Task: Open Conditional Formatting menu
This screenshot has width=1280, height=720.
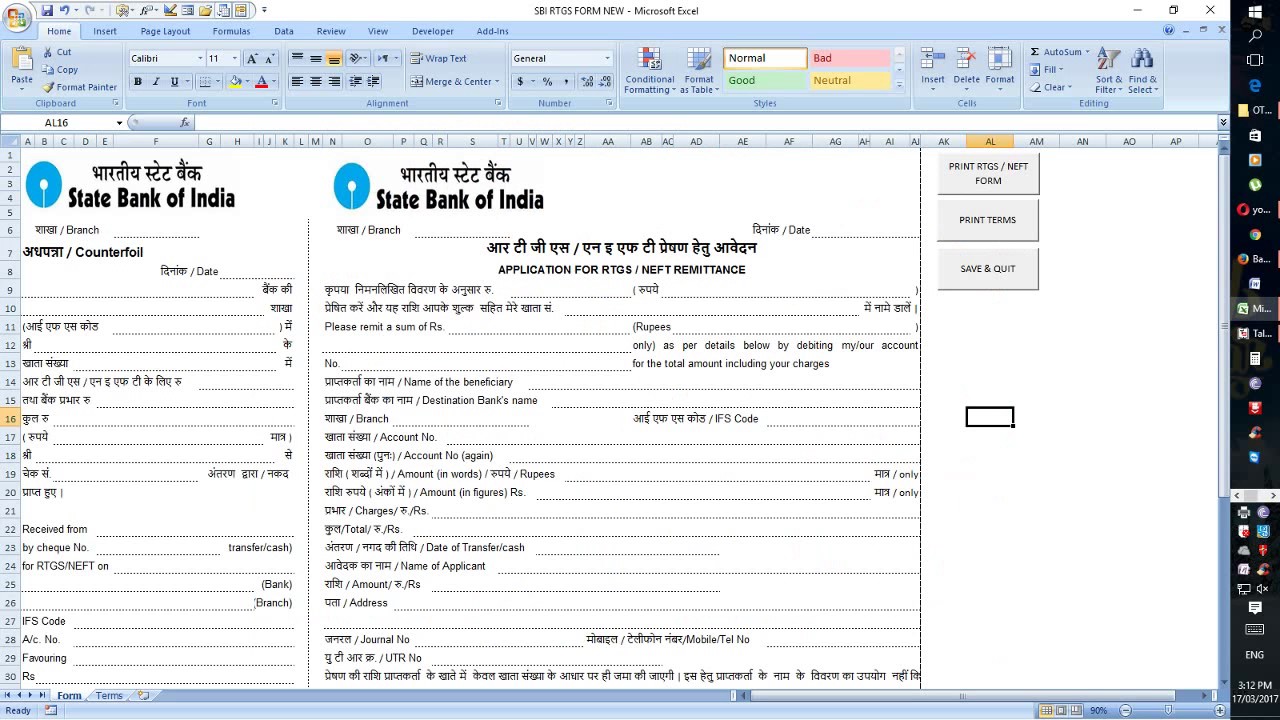Action: [650, 71]
